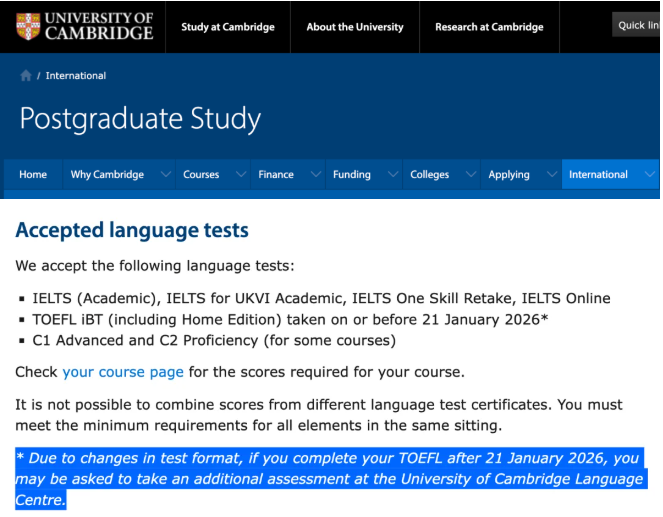The height and width of the screenshot is (517, 663).
Task: Select the International navigation tab
Action: pyautogui.click(x=598, y=174)
